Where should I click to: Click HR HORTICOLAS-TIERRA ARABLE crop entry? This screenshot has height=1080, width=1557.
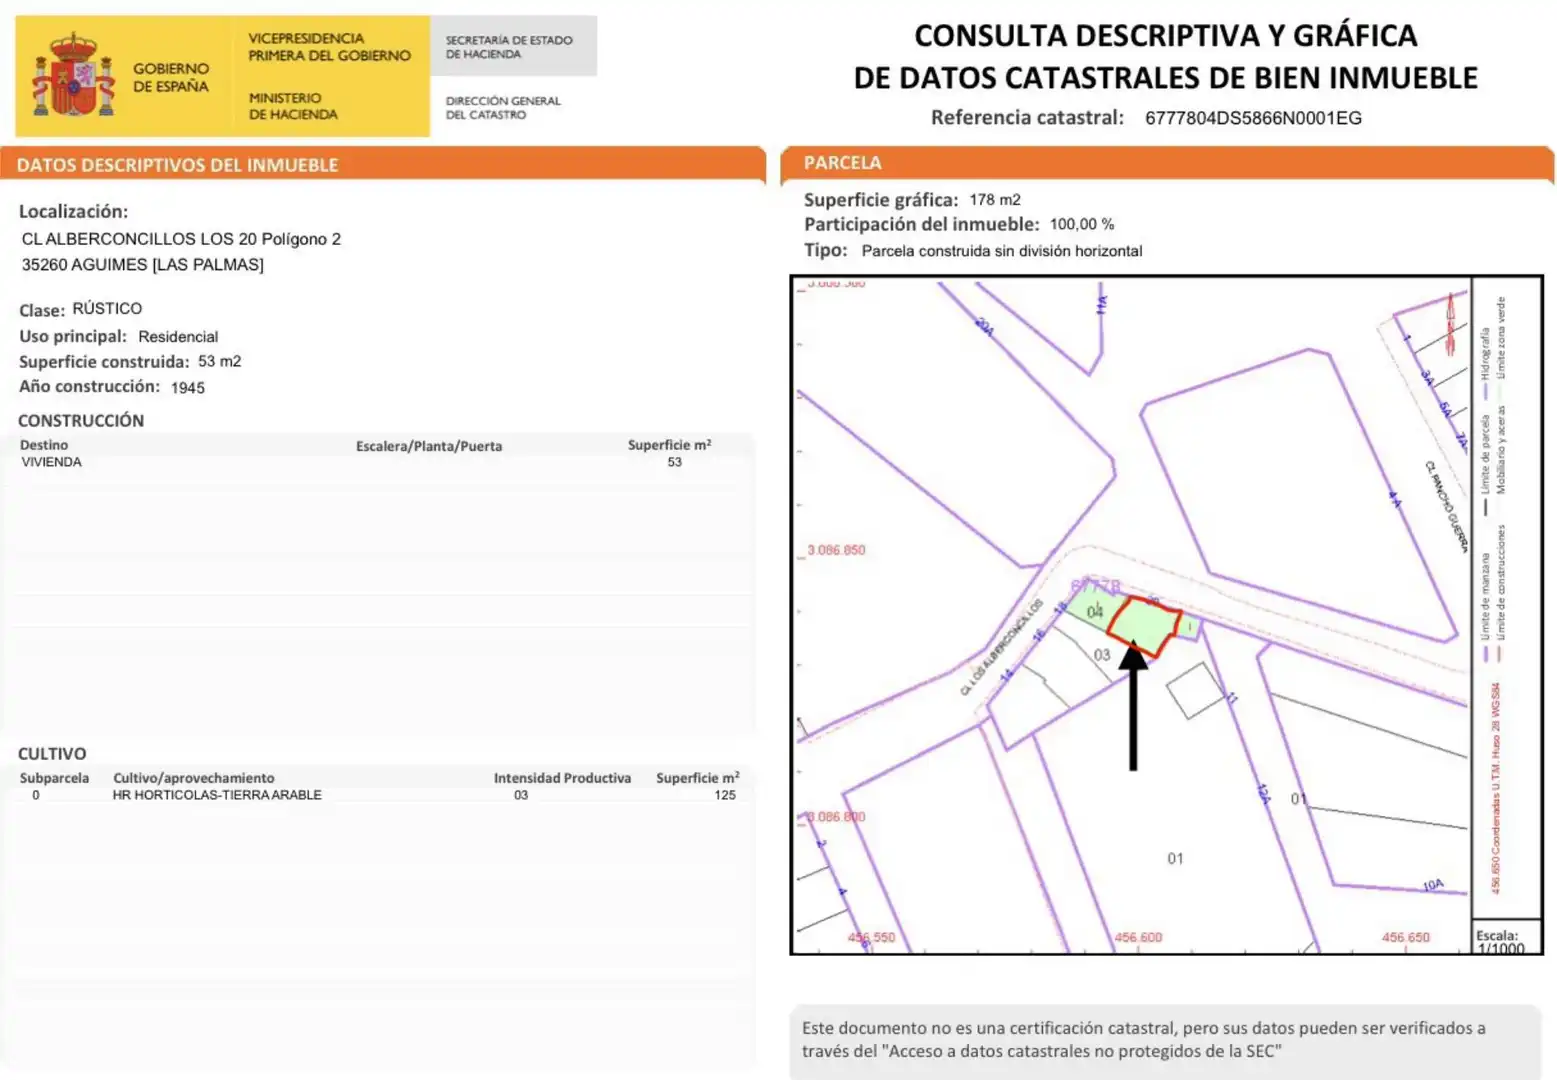pyautogui.click(x=217, y=795)
